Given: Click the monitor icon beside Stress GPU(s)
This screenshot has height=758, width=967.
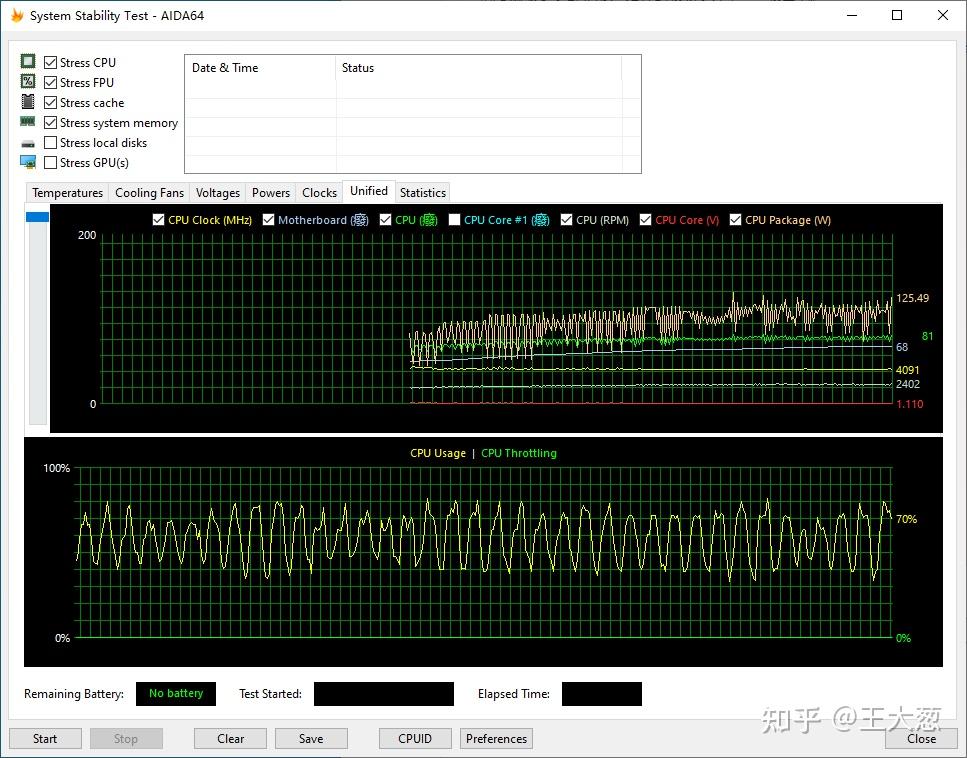Looking at the screenshot, I should (x=28, y=163).
